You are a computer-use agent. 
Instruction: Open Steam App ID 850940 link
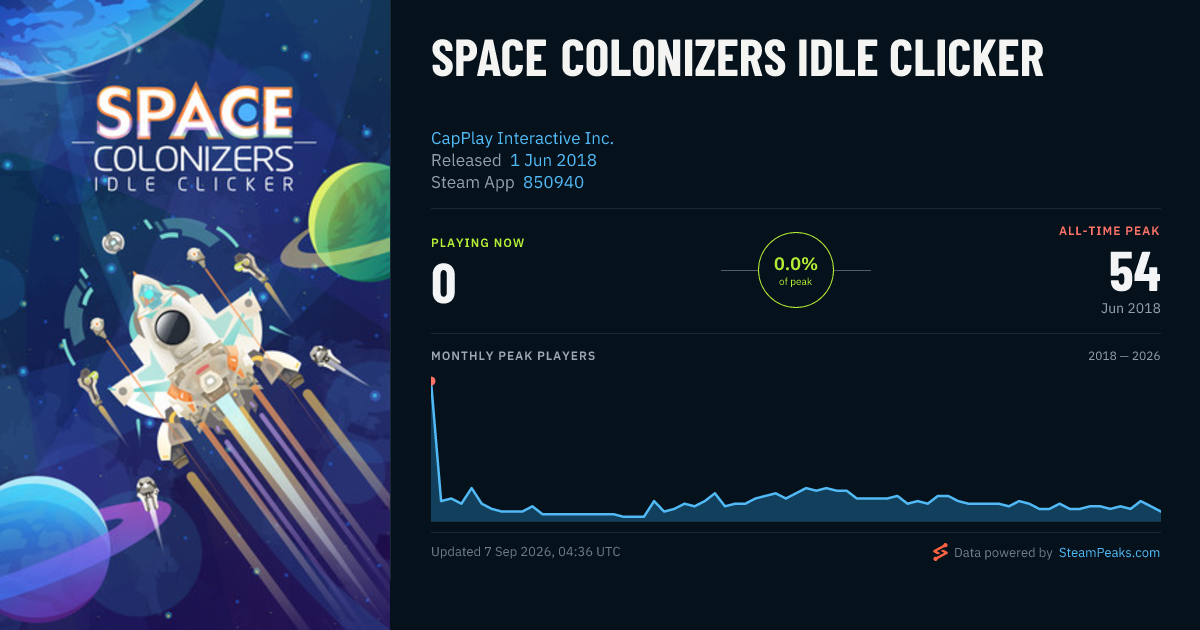(x=553, y=182)
